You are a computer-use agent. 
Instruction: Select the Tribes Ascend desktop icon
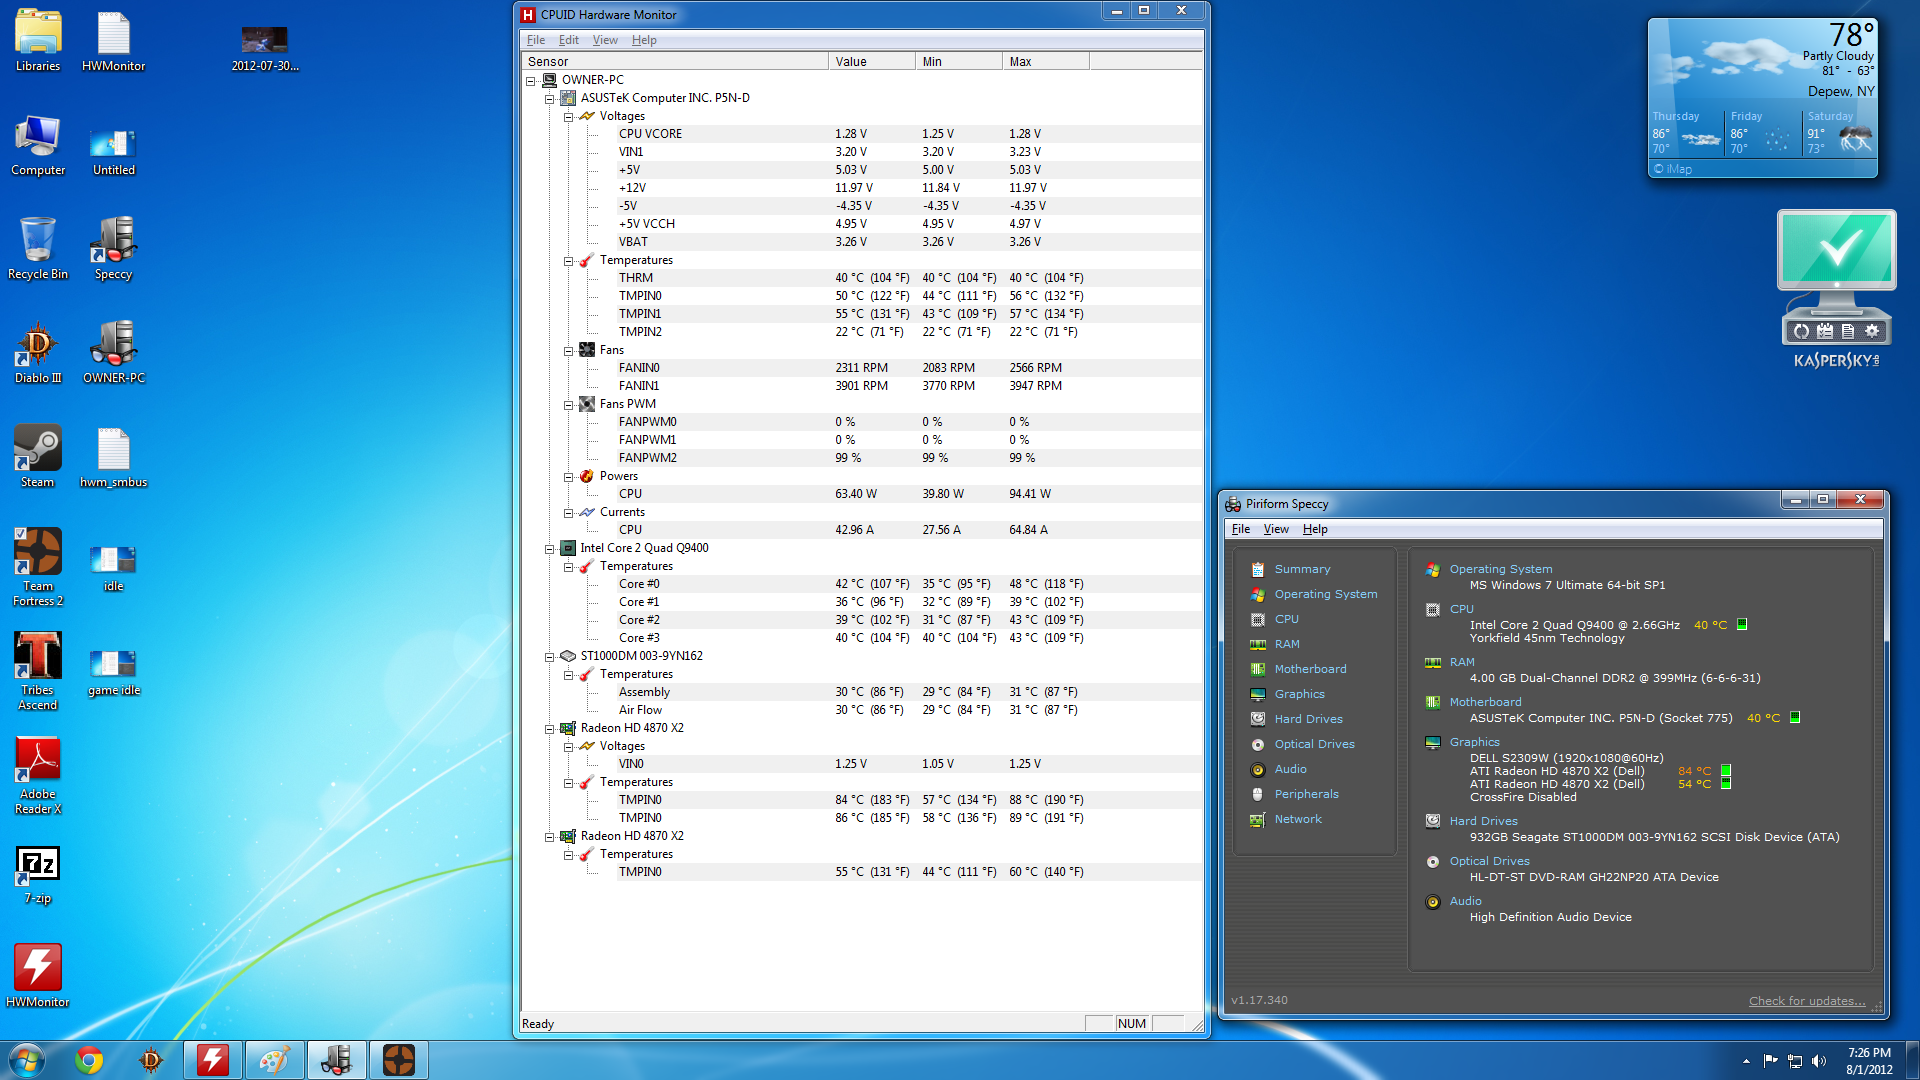pos(38,671)
